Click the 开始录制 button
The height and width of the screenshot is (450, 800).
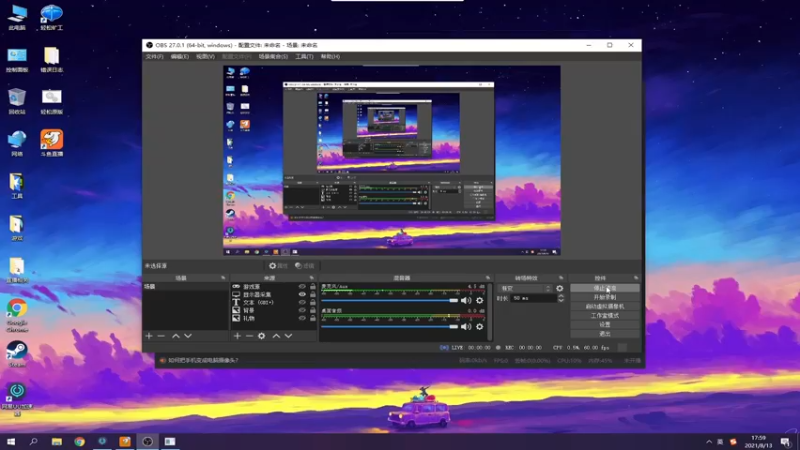tap(605, 297)
